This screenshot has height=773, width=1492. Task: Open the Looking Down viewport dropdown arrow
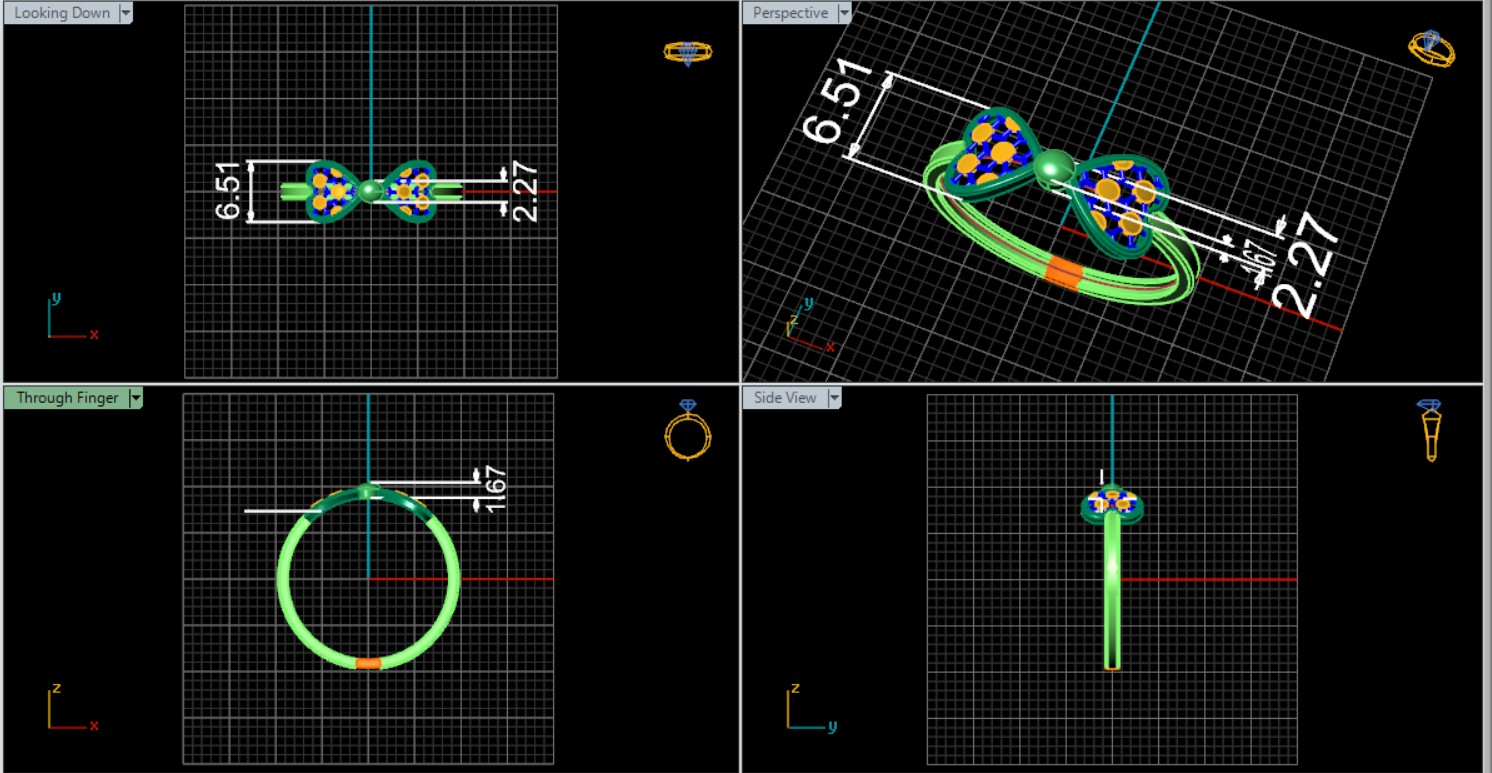[125, 13]
